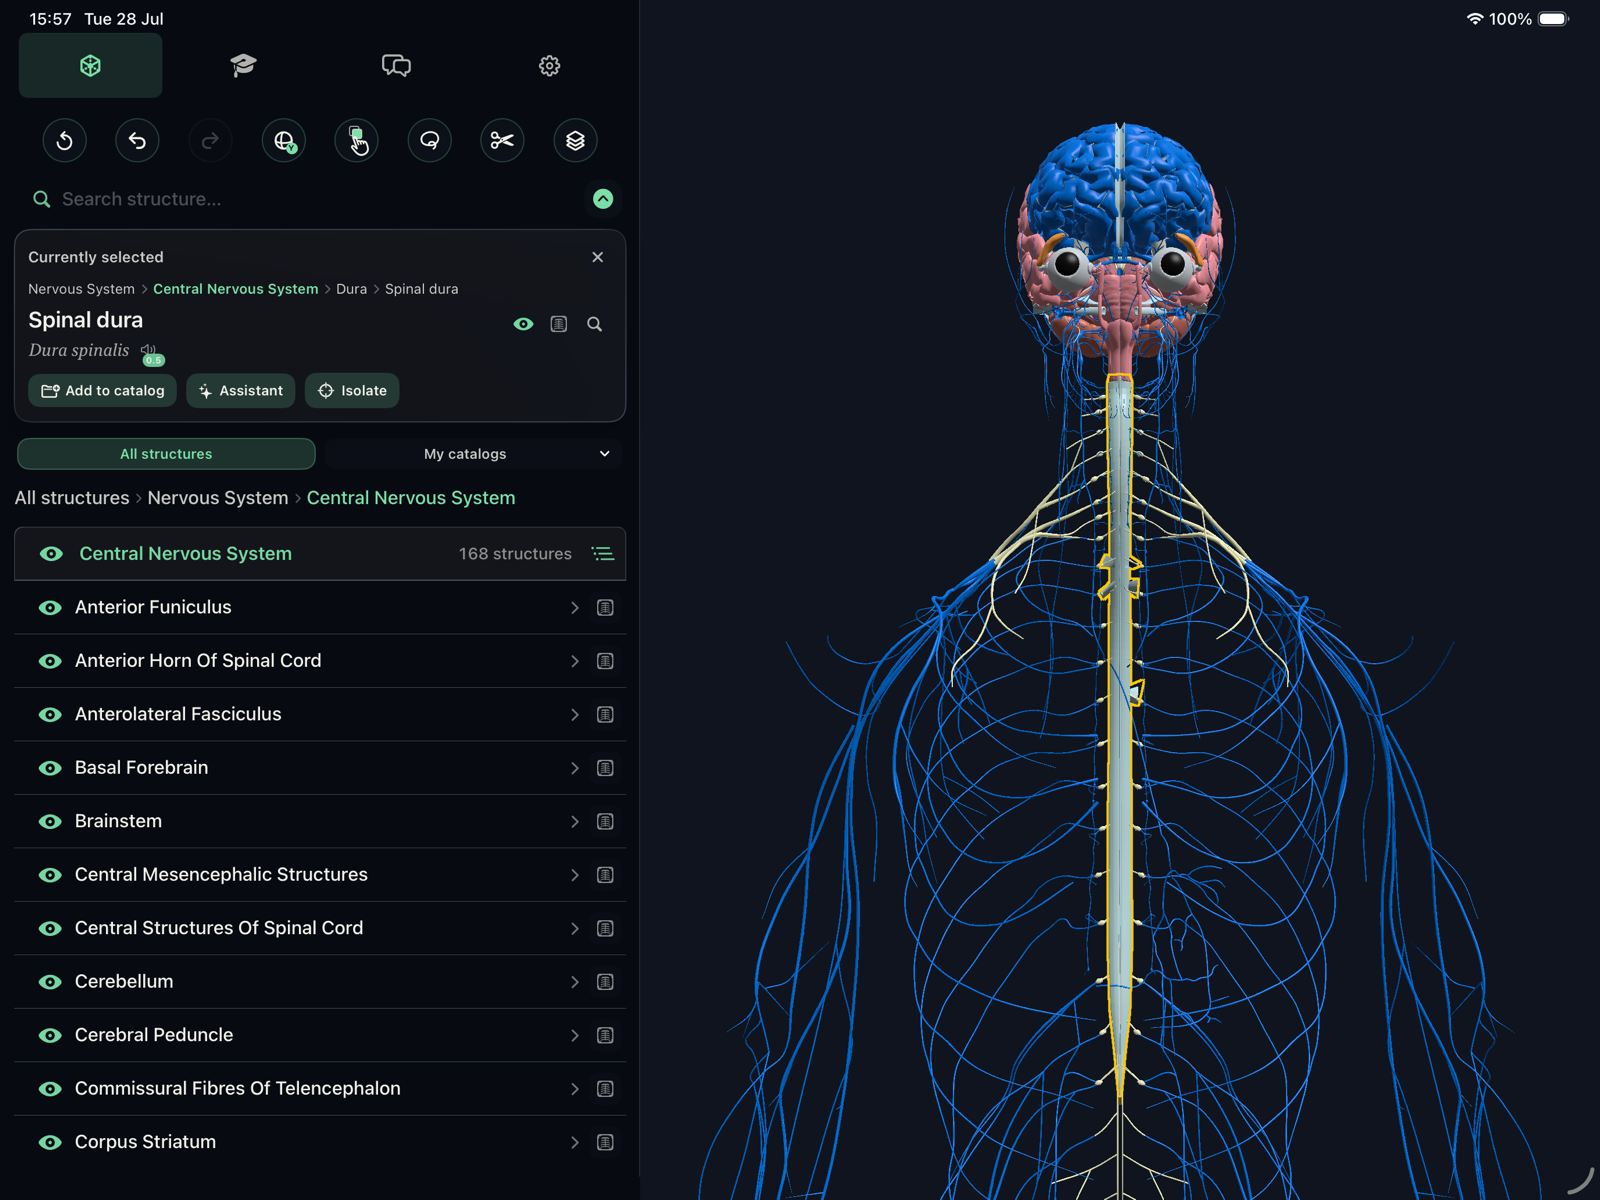Click the search magnifier icon
Screen dimensions: 1600x1200
41,199
